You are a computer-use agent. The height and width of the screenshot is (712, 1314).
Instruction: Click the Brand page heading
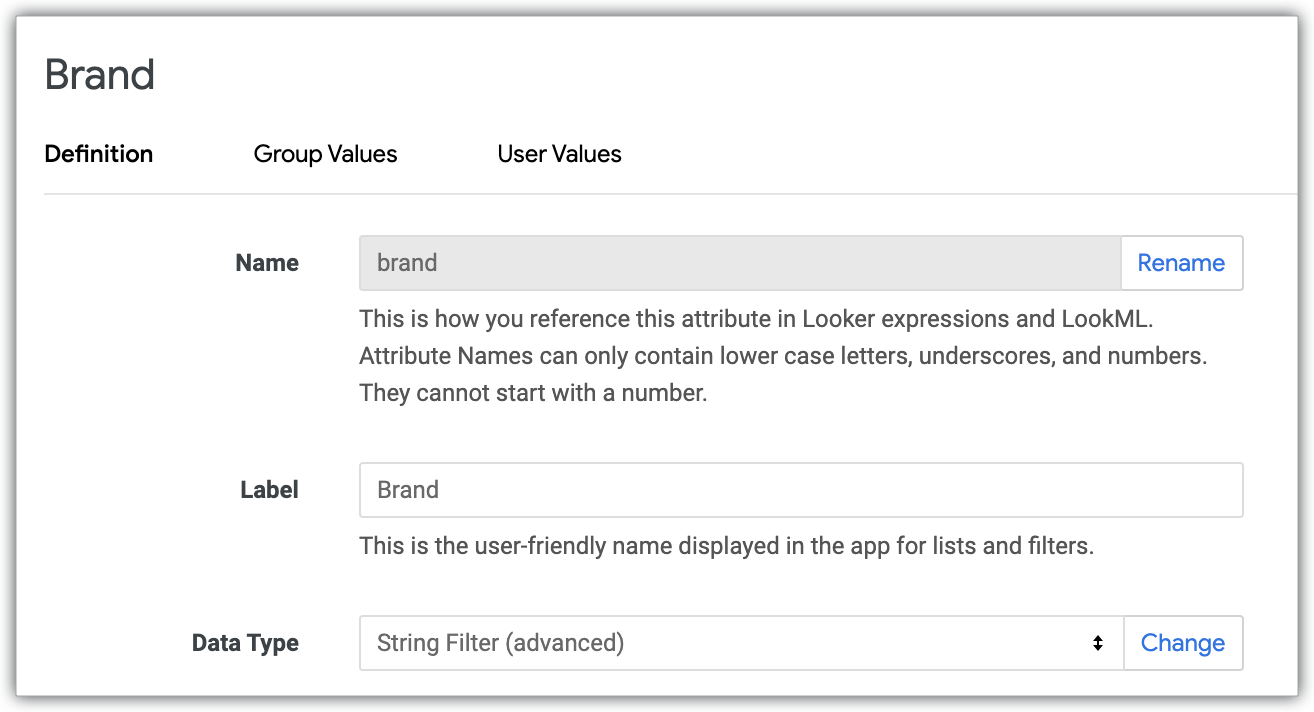click(x=100, y=75)
